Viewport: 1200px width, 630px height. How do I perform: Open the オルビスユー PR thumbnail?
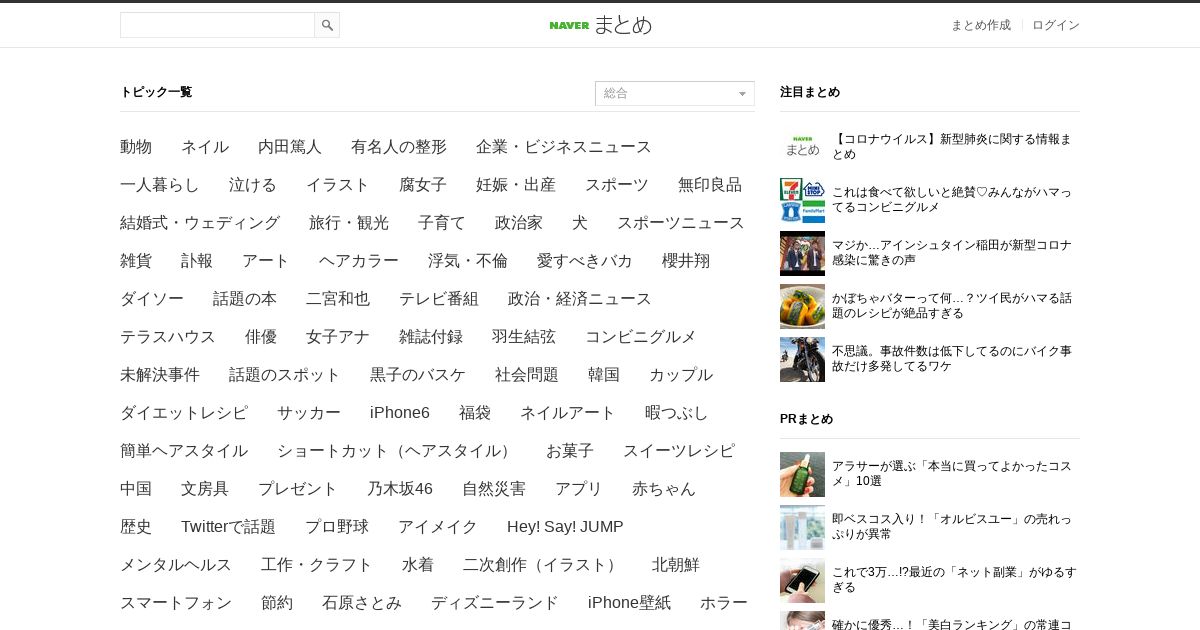802,527
